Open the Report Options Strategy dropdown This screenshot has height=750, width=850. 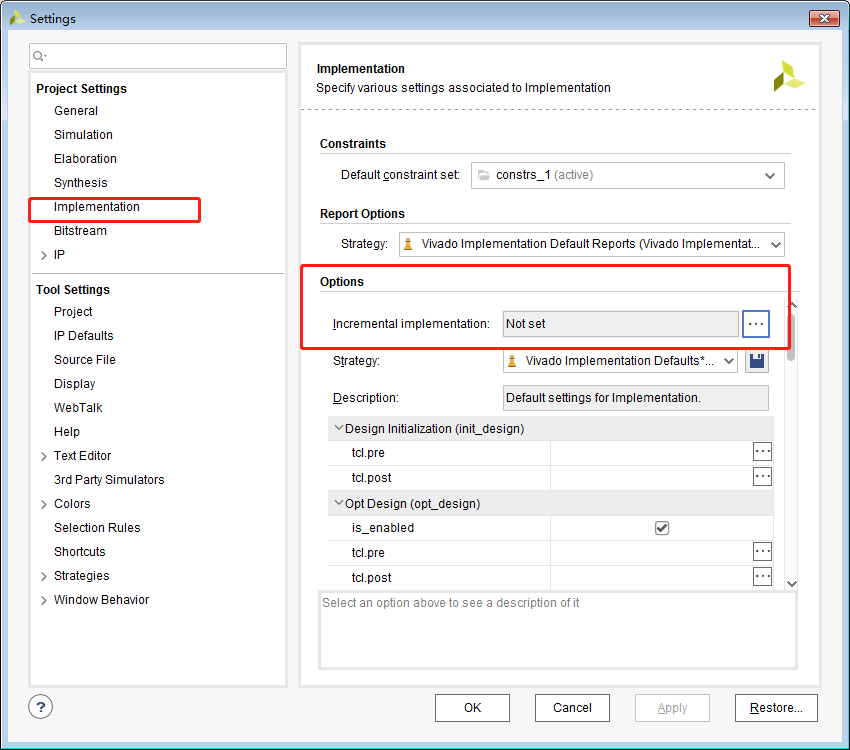[591, 244]
